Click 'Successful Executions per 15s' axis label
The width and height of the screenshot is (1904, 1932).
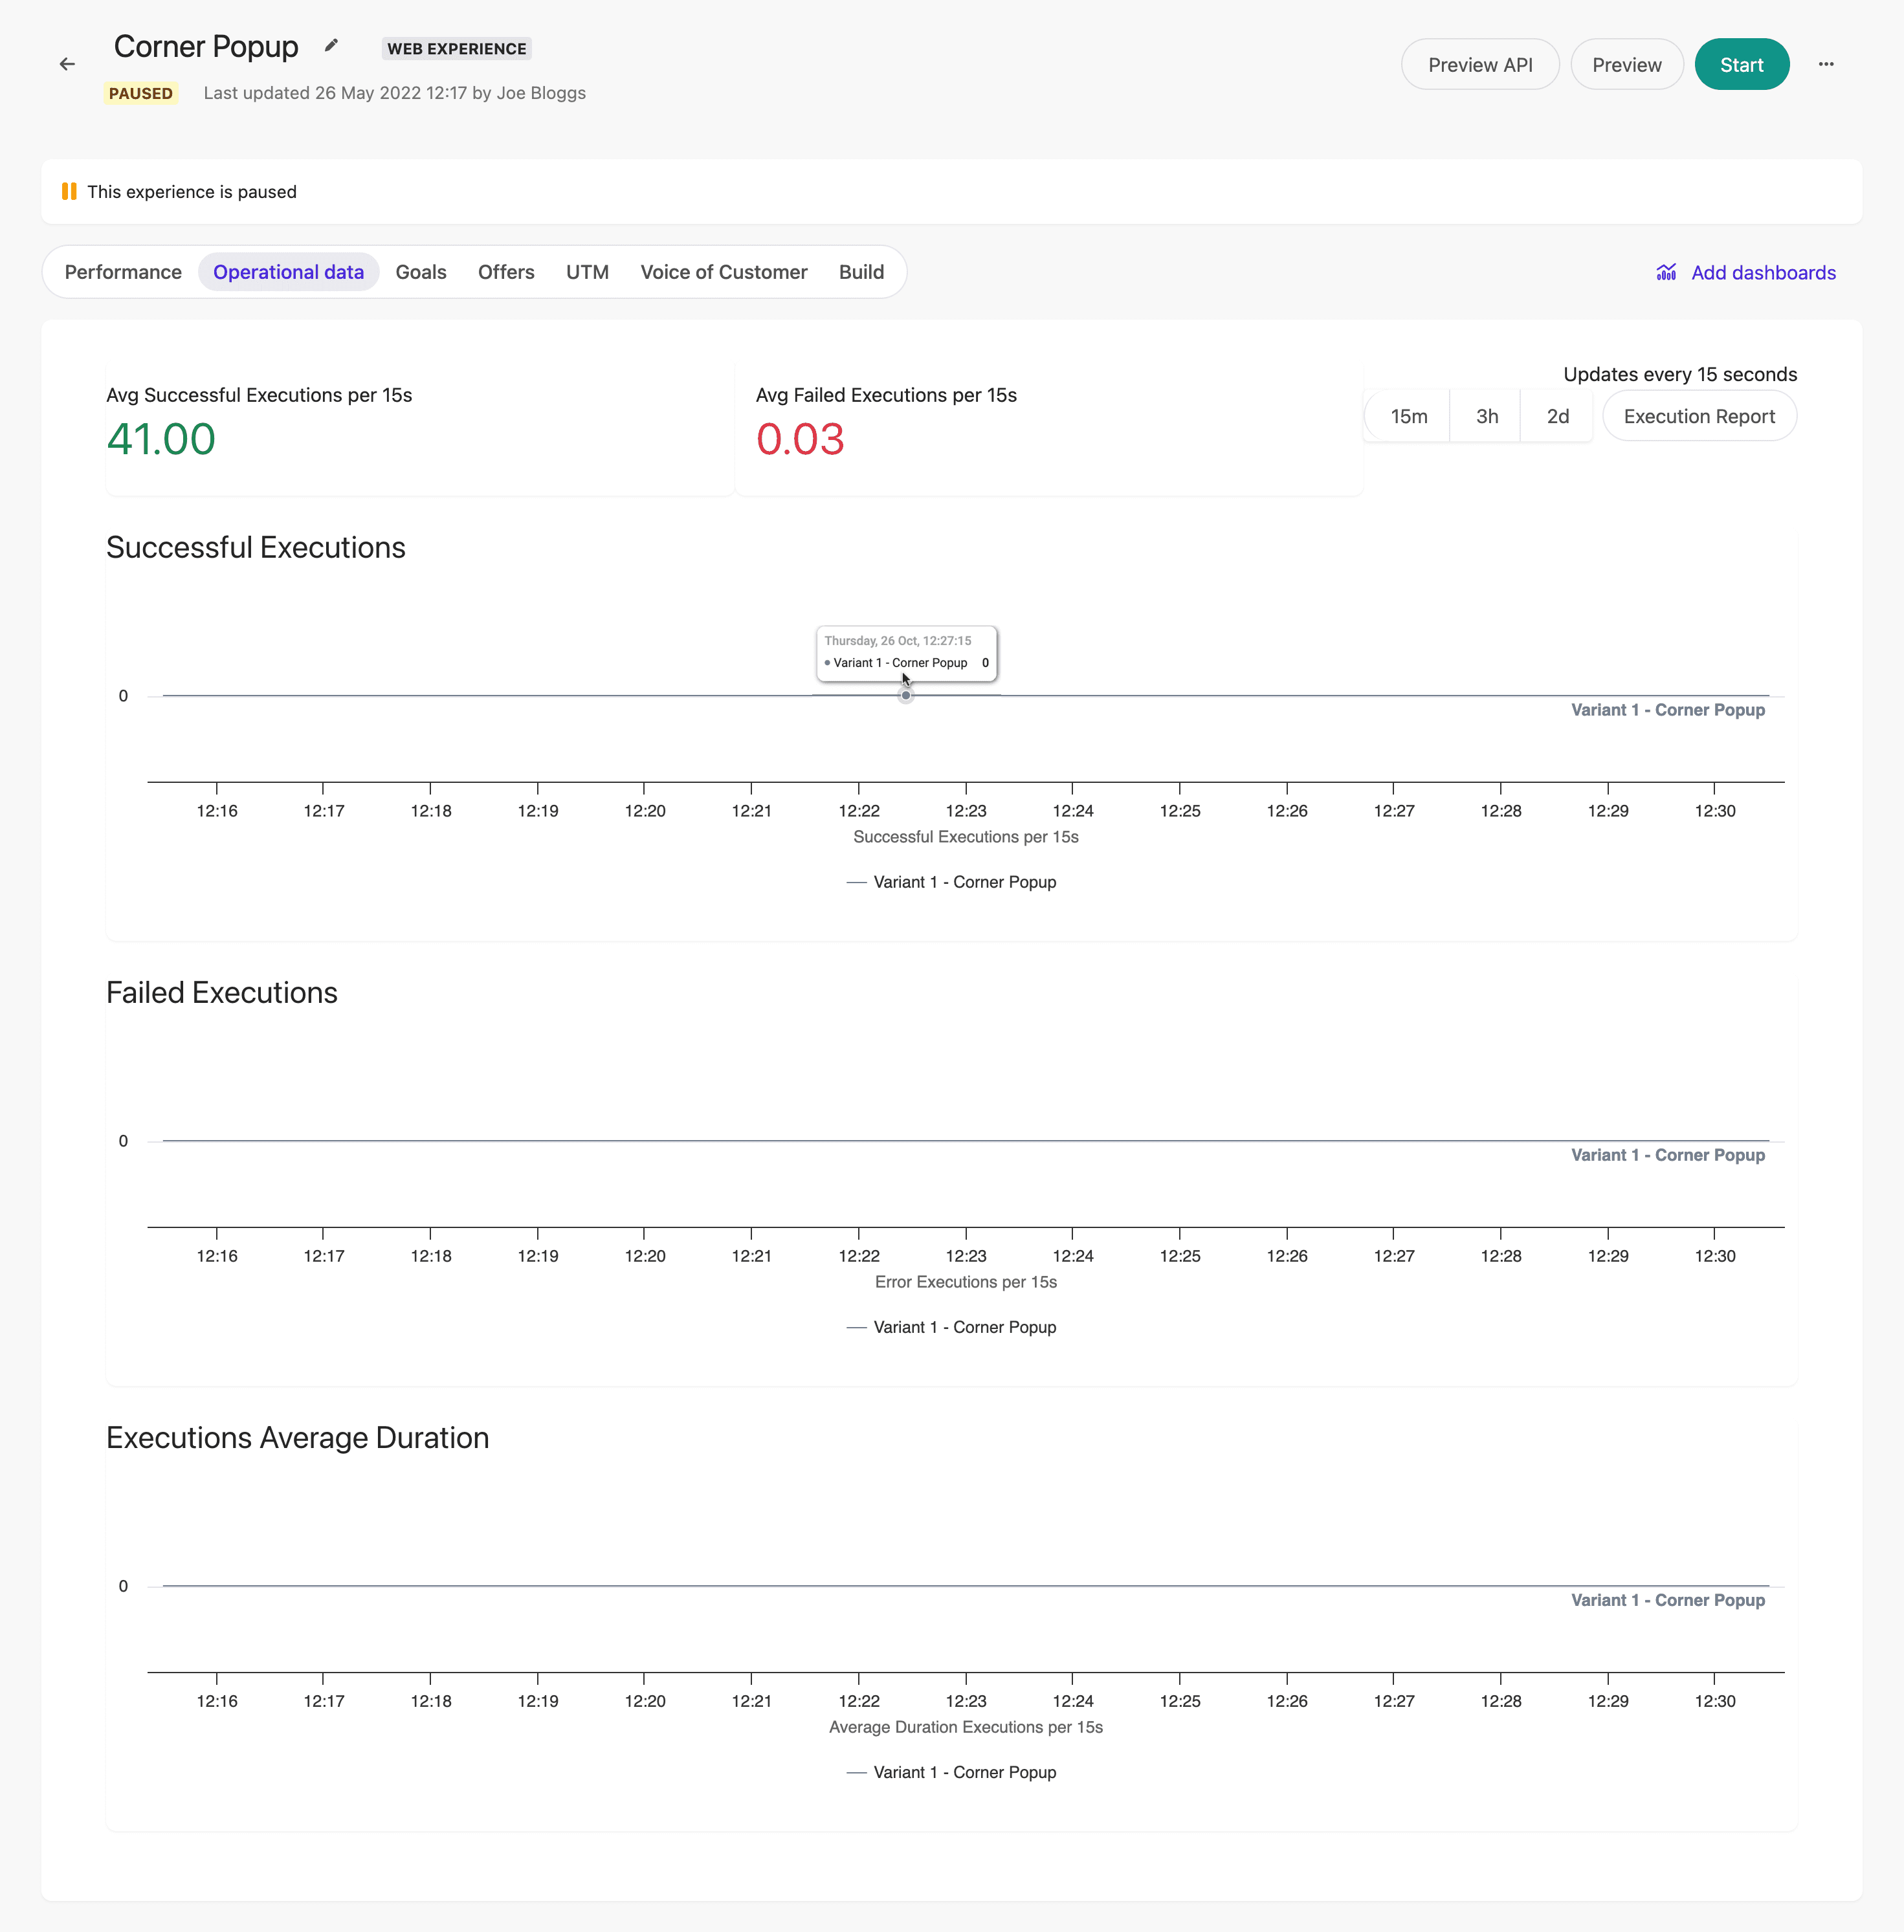click(x=966, y=837)
